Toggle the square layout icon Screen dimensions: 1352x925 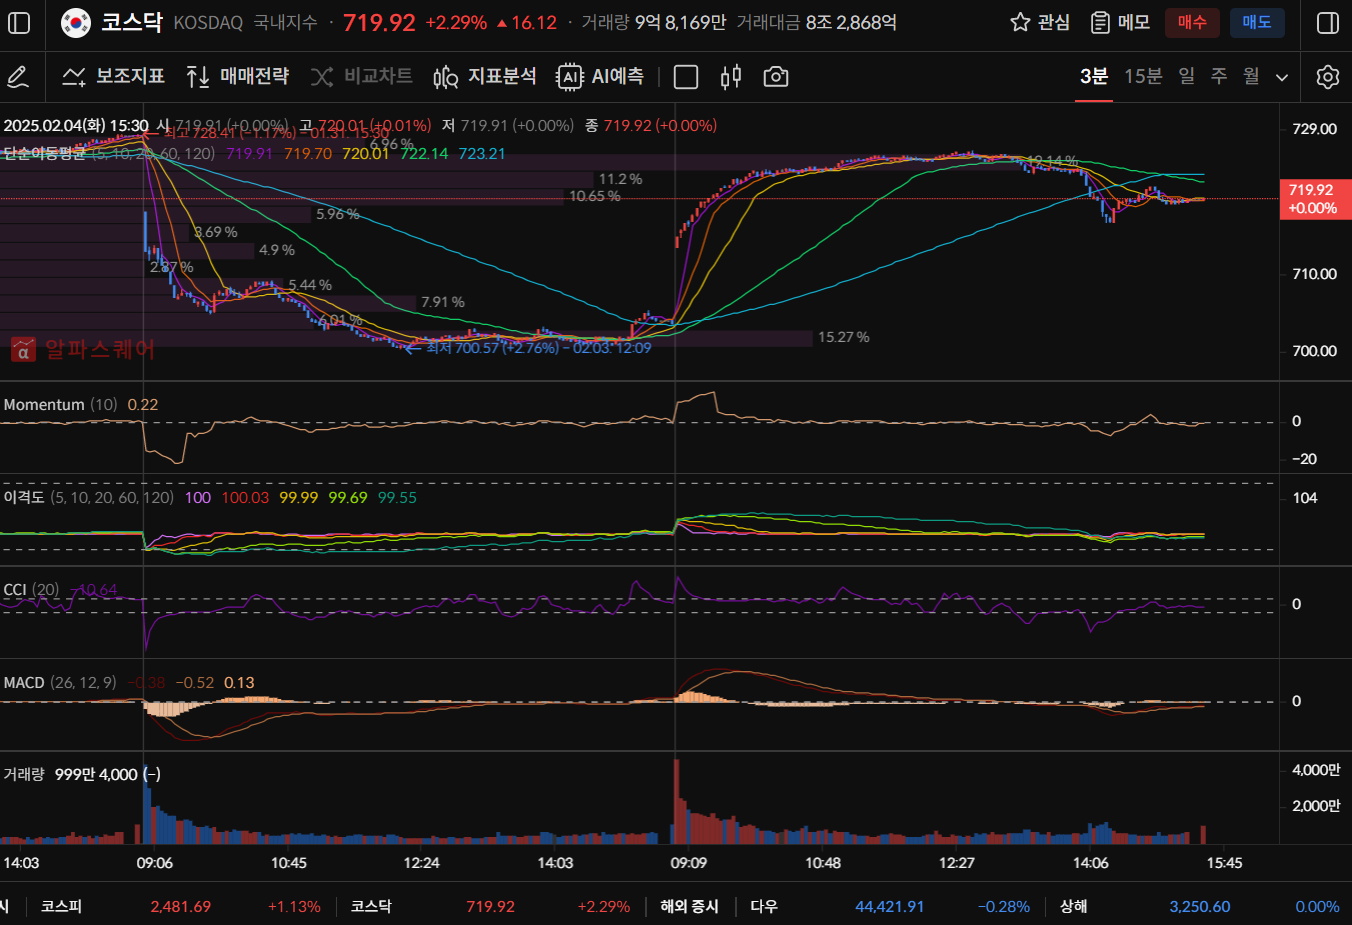[x=686, y=77]
